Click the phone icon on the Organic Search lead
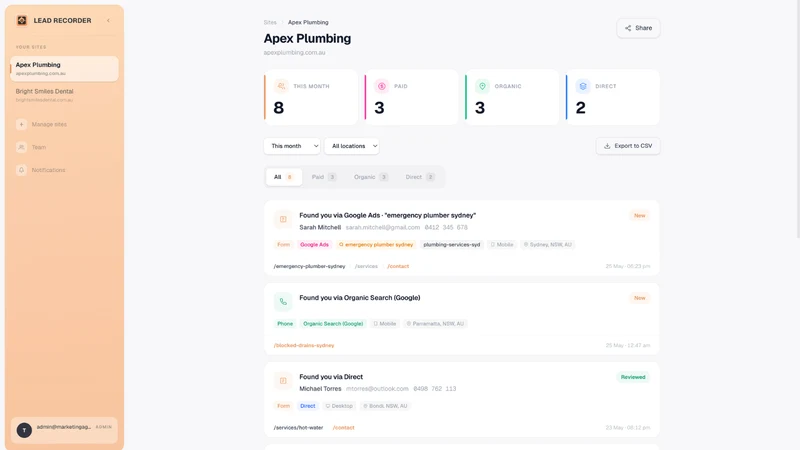Image resolution: width=800 pixels, height=450 pixels. [x=283, y=302]
